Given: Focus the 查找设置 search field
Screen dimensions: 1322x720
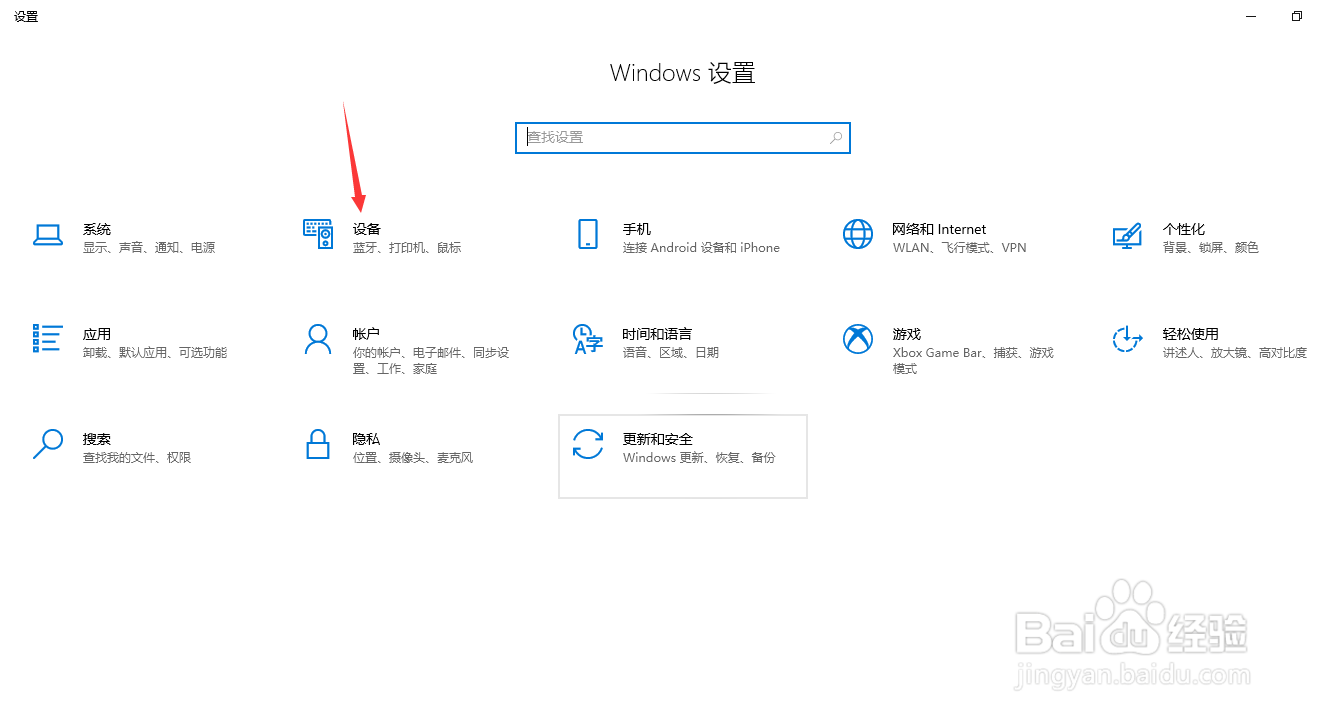Looking at the screenshot, I should pos(683,137).
